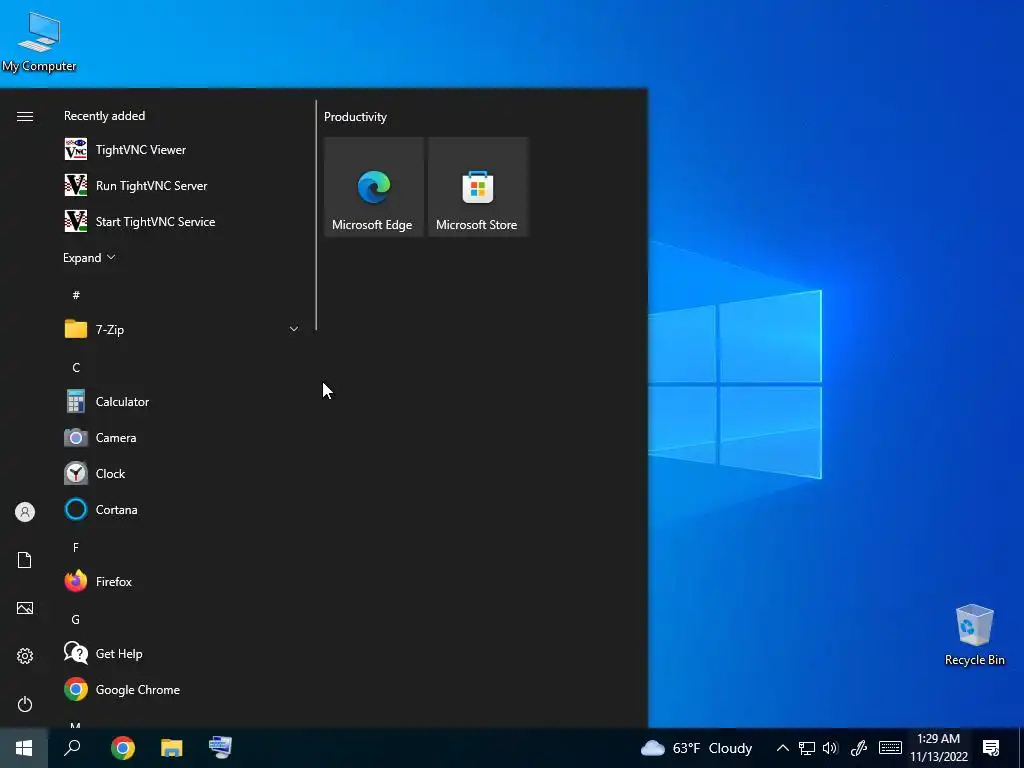Click the 'F' letter header in app list
The image size is (1024, 768).
tap(76, 547)
